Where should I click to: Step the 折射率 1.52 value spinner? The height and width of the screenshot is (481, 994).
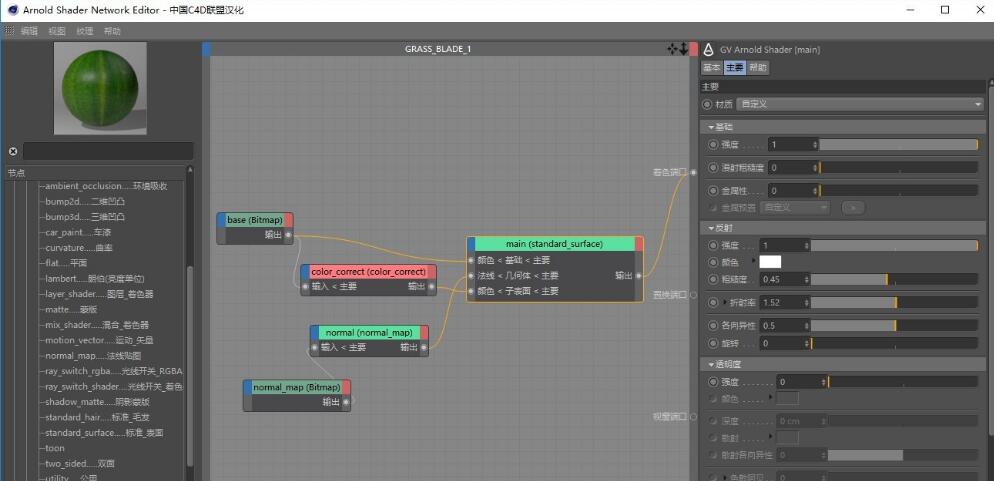tap(806, 302)
